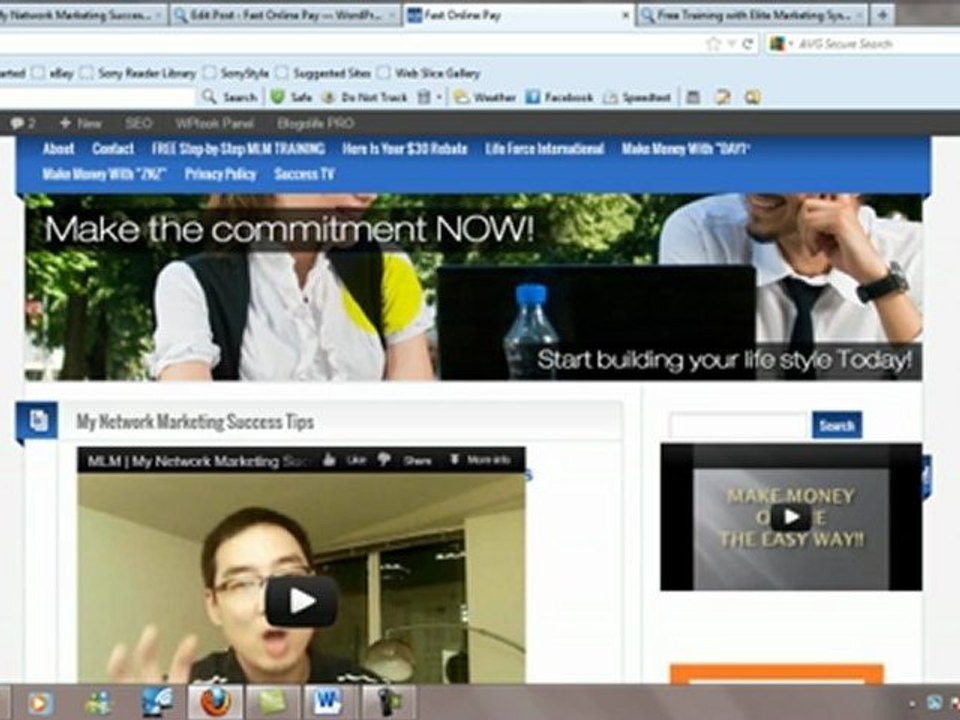Open Microsoft Word from taskbar

tap(329, 703)
